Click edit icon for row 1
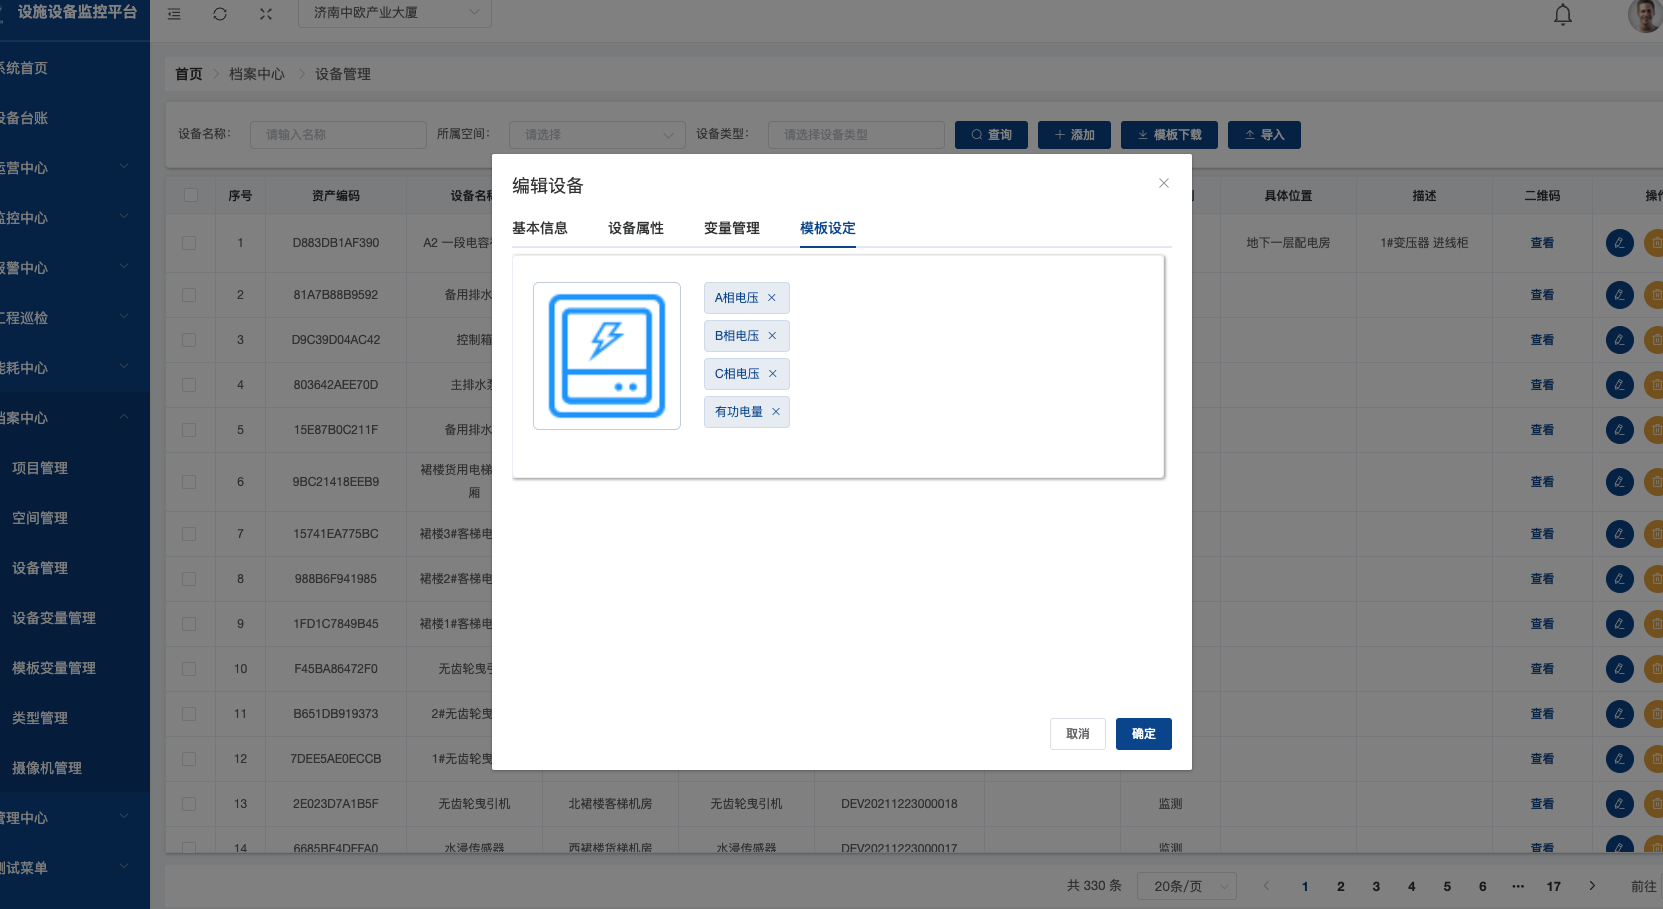 click(x=1619, y=243)
